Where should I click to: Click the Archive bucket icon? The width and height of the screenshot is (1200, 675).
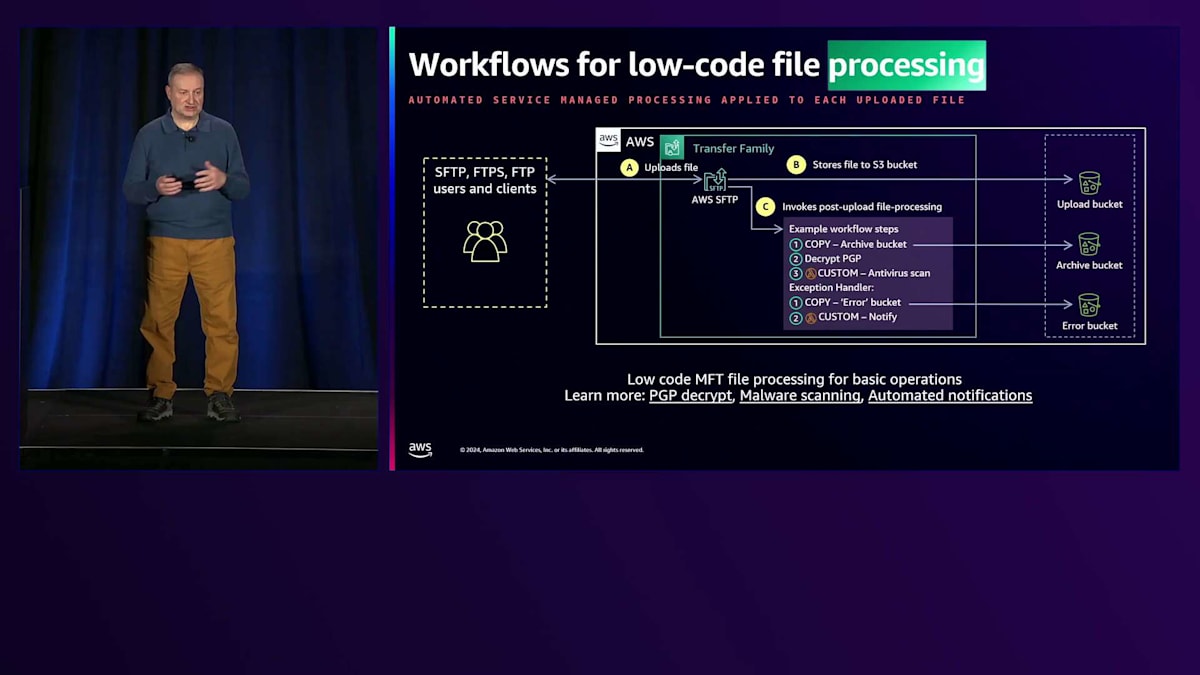pyautogui.click(x=1089, y=244)
